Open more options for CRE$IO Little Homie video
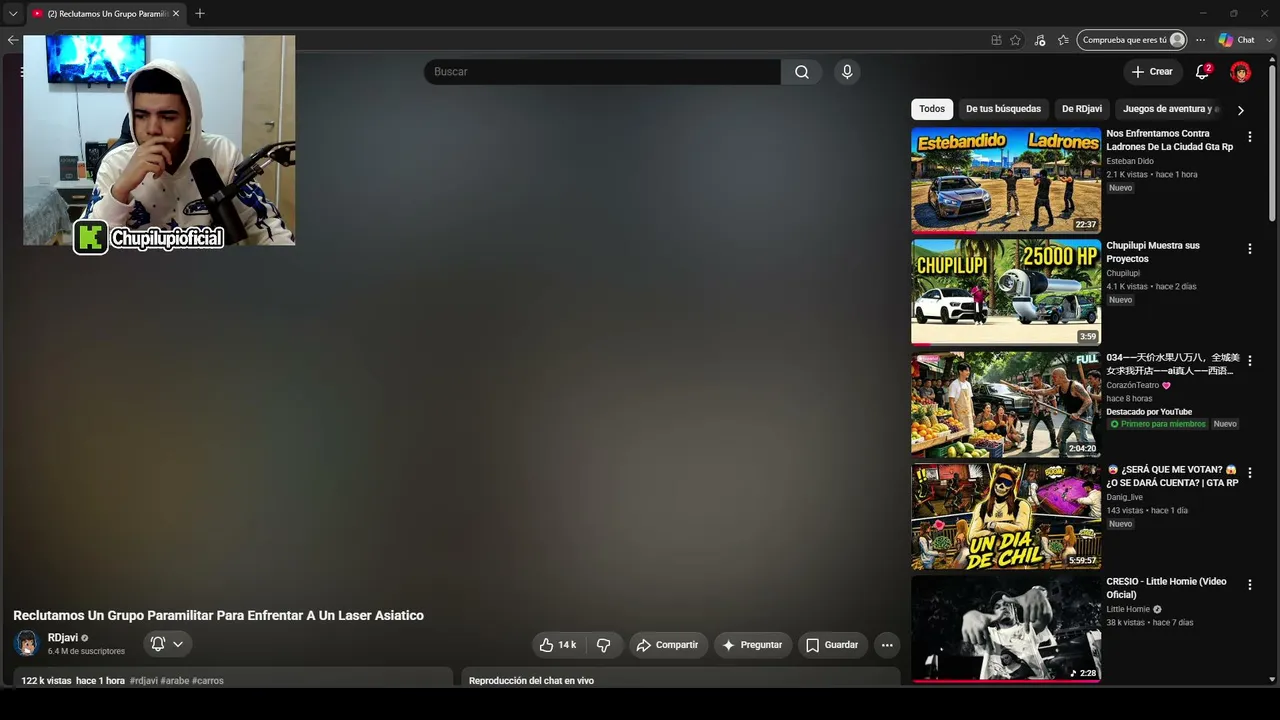Viewport: 1280px width, 720px height. click(1249, 585)
